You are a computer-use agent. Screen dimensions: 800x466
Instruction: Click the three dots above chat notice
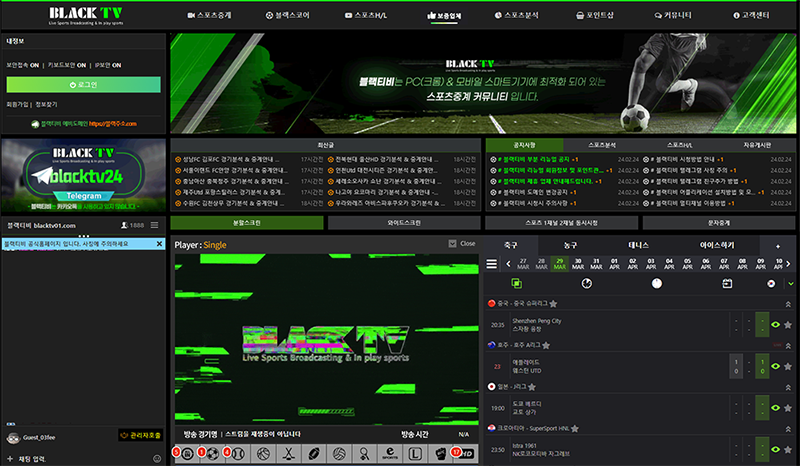click(x=84, y=236)
